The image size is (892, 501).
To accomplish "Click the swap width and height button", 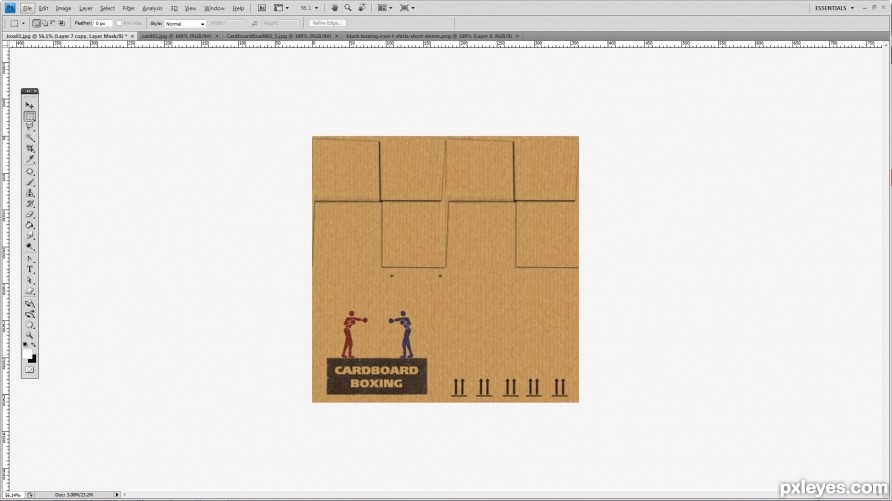I will 254,23.
